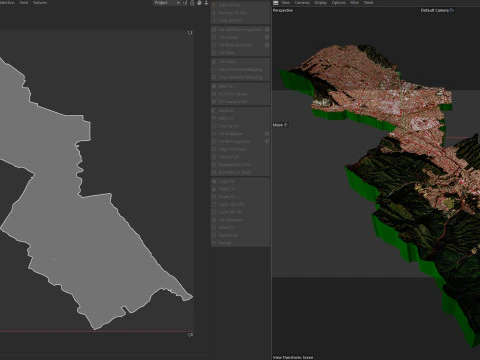Click Fit UV to Canvas
The image size is (480, 360).
(x=240, y=94)
